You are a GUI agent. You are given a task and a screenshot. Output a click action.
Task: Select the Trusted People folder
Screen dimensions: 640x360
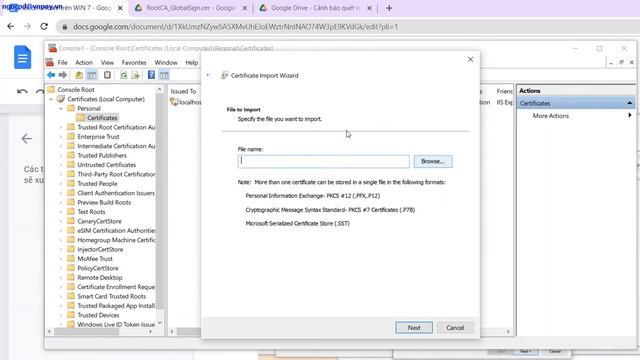(x=97, y=184)
